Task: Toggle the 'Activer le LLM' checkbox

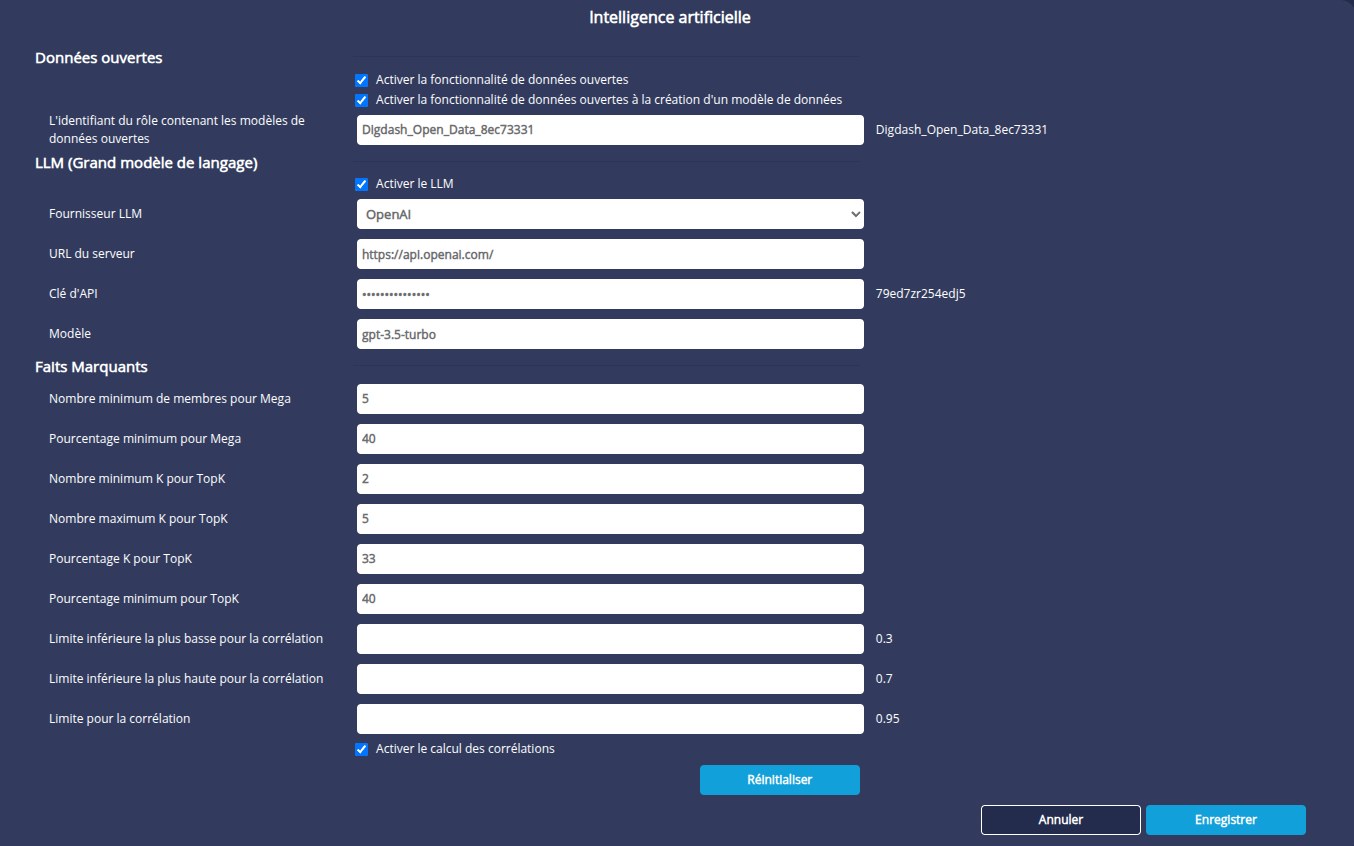Action: pyautogui.click(x=362, y=184)
